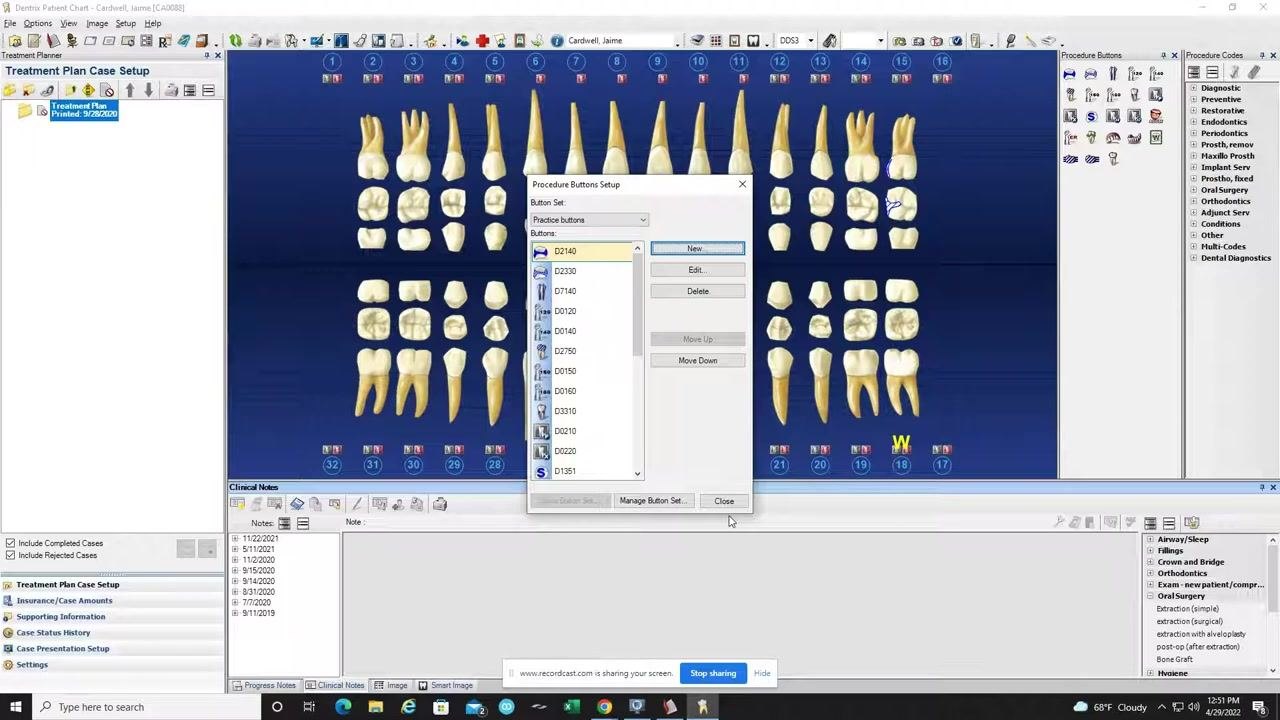Click the Rx prescriptions toolbar icon
This screenshot has width=1280, height=720.
165,41
